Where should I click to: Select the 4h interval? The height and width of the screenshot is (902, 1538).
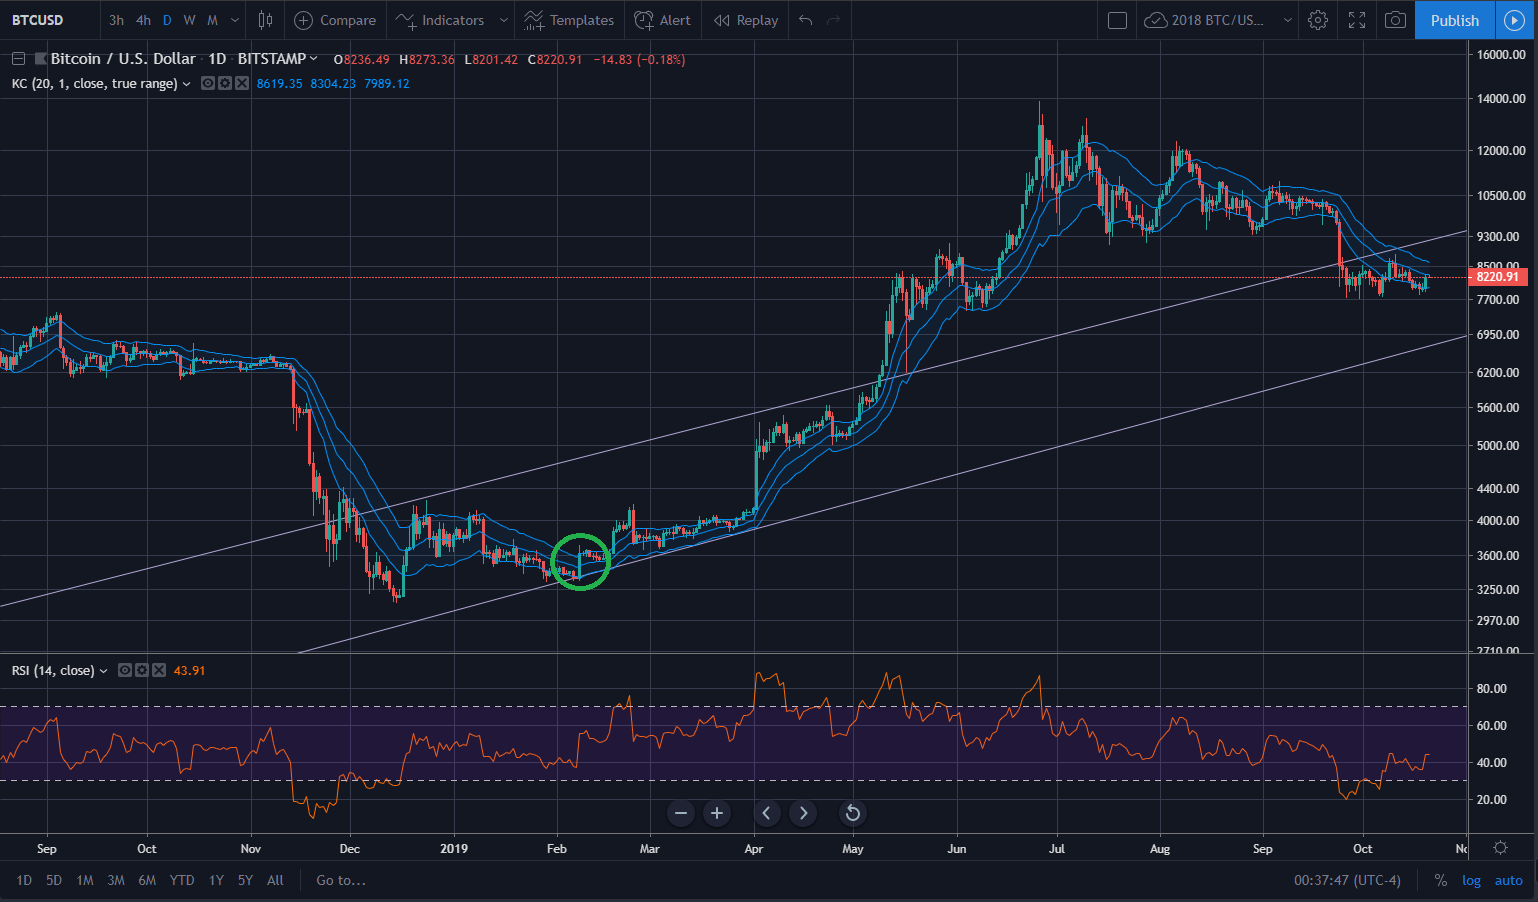143,20
